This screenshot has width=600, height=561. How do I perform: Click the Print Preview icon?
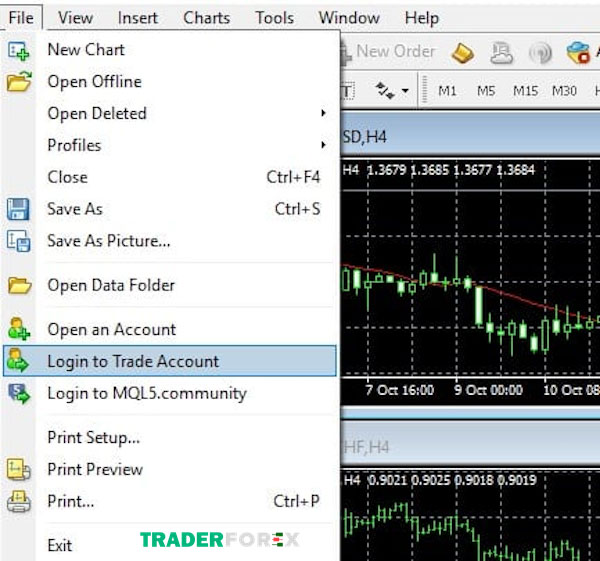click(x=18, y=469)
